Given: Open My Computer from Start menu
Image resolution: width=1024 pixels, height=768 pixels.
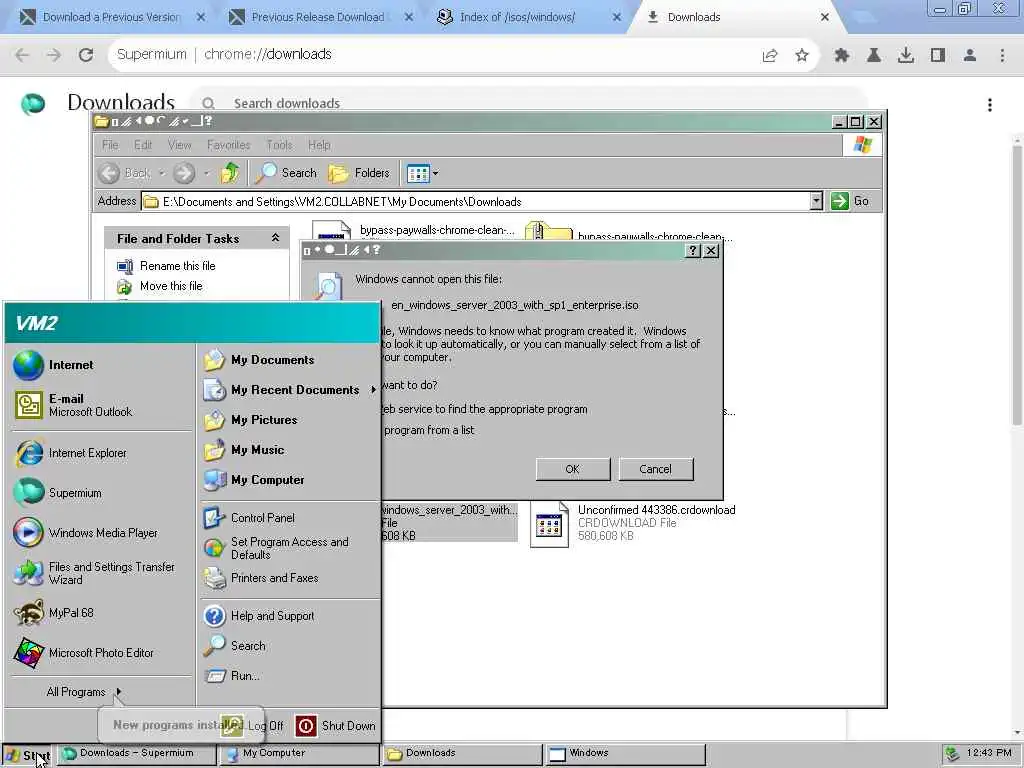Looking at the screenshot, I should point(254,480).
